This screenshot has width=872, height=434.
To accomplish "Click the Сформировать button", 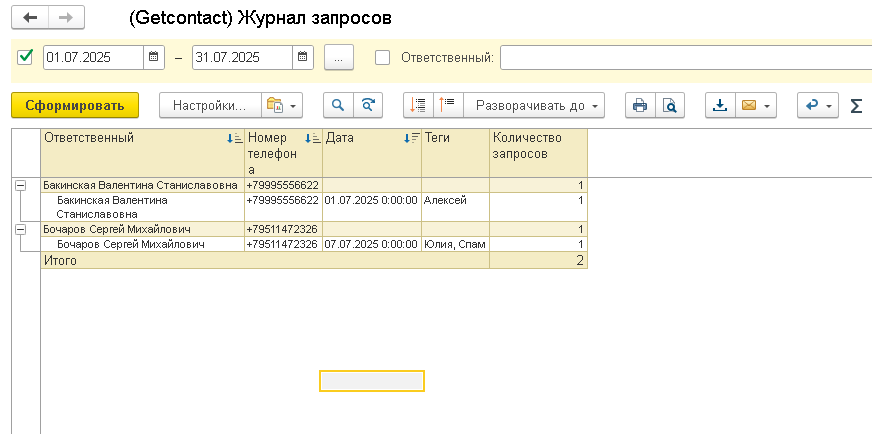I will coord(75,105).
